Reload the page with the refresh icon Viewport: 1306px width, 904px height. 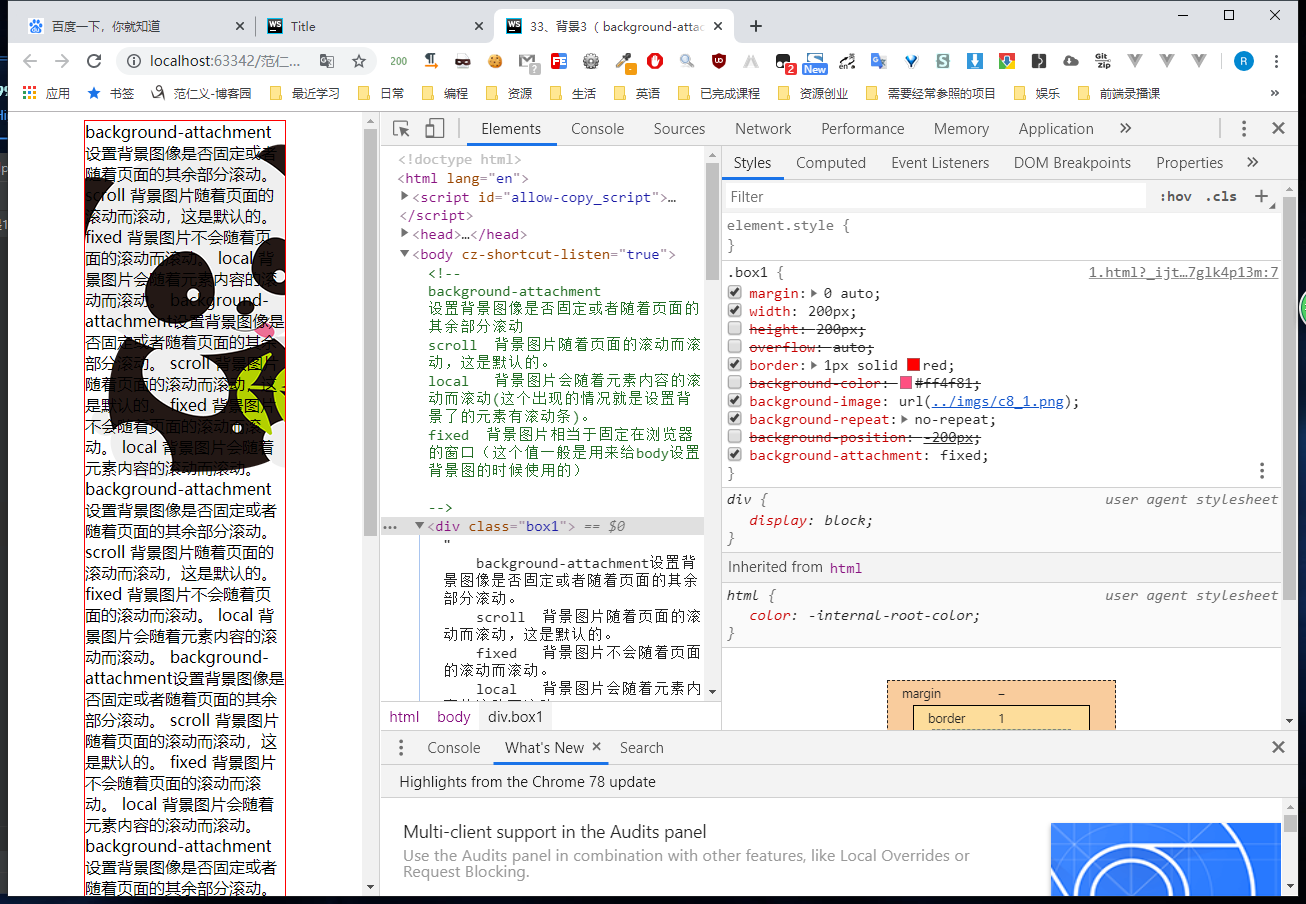(94, 61)
